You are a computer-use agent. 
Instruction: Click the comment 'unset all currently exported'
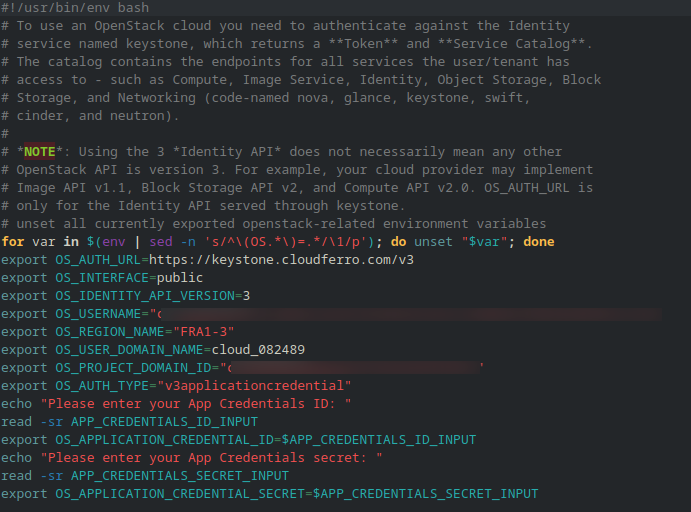274,223
